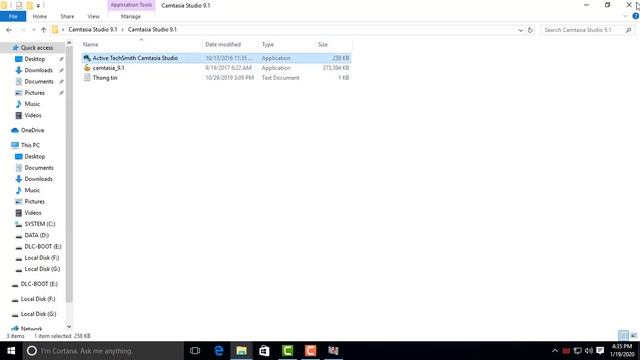Open Local Disk (F:) under This PC
640x360 pixels.
click(x=42, y=258)
